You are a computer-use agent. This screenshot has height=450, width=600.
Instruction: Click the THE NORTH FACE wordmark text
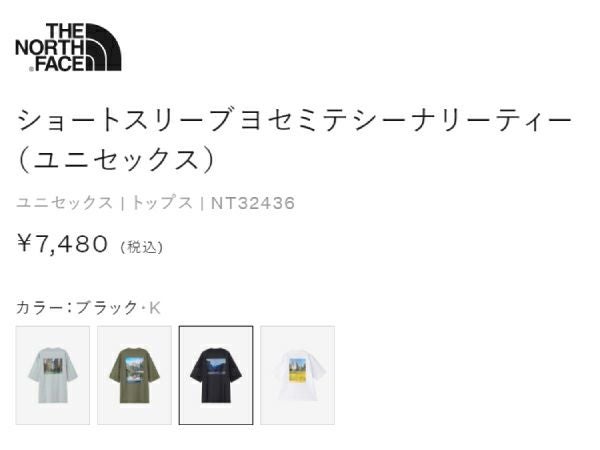pos(50,47)
